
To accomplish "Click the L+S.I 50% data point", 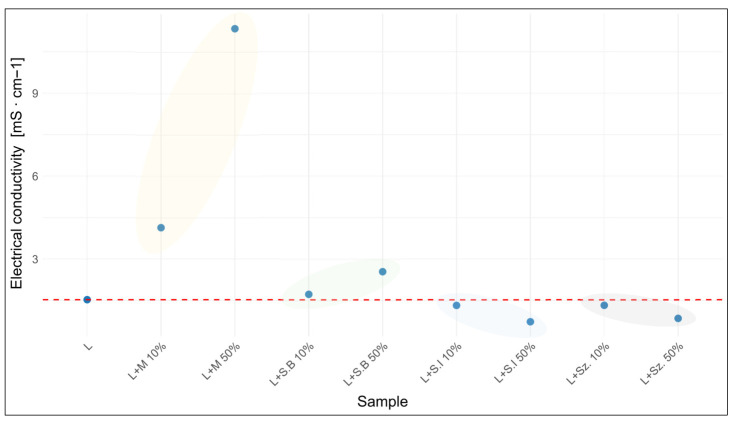I will click(x=530, y=322).
